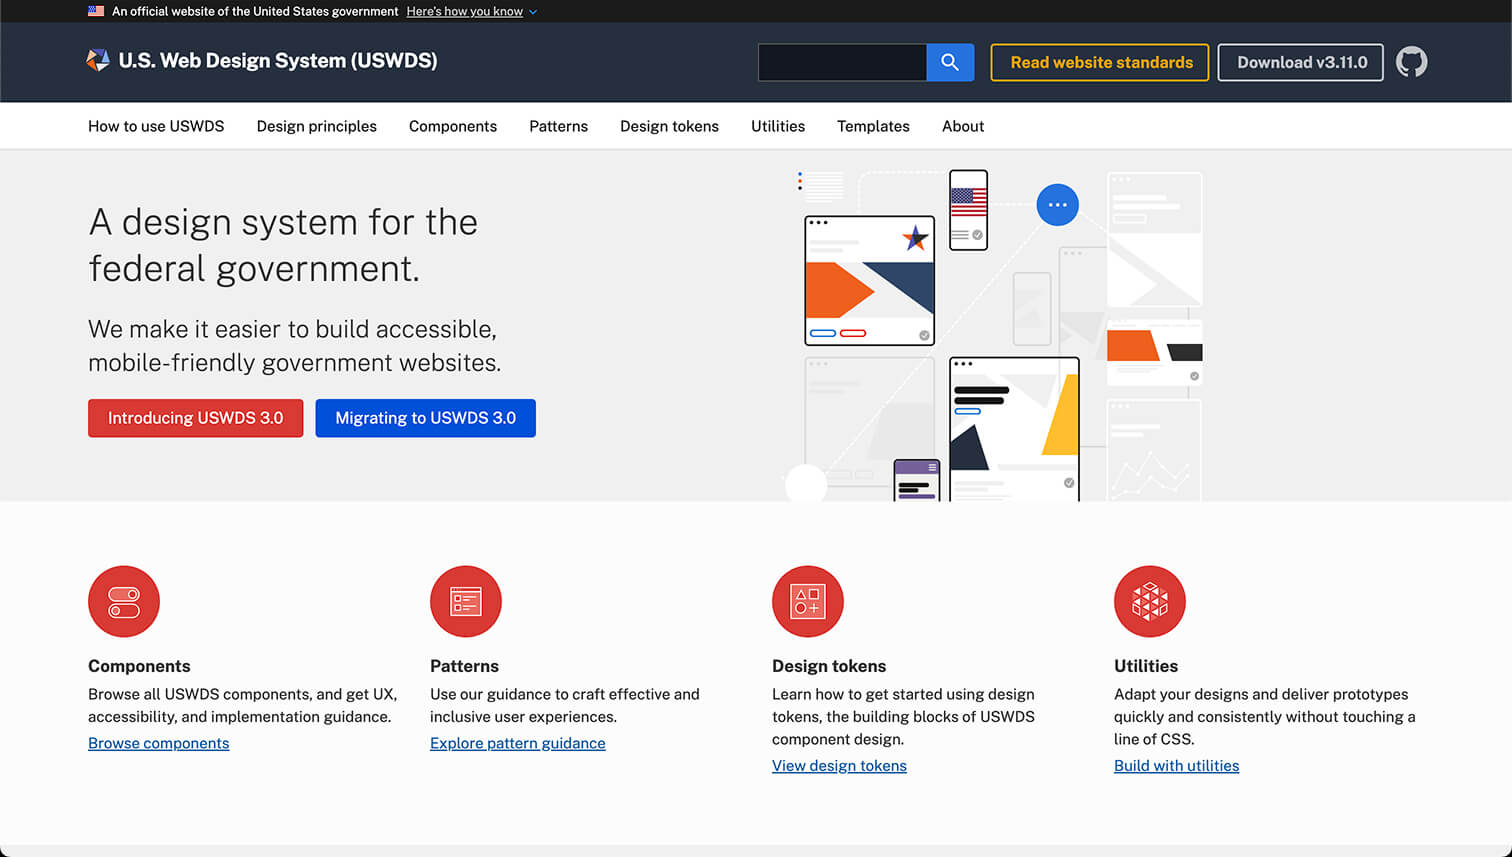Follow the Browse components link

point(159,743)
